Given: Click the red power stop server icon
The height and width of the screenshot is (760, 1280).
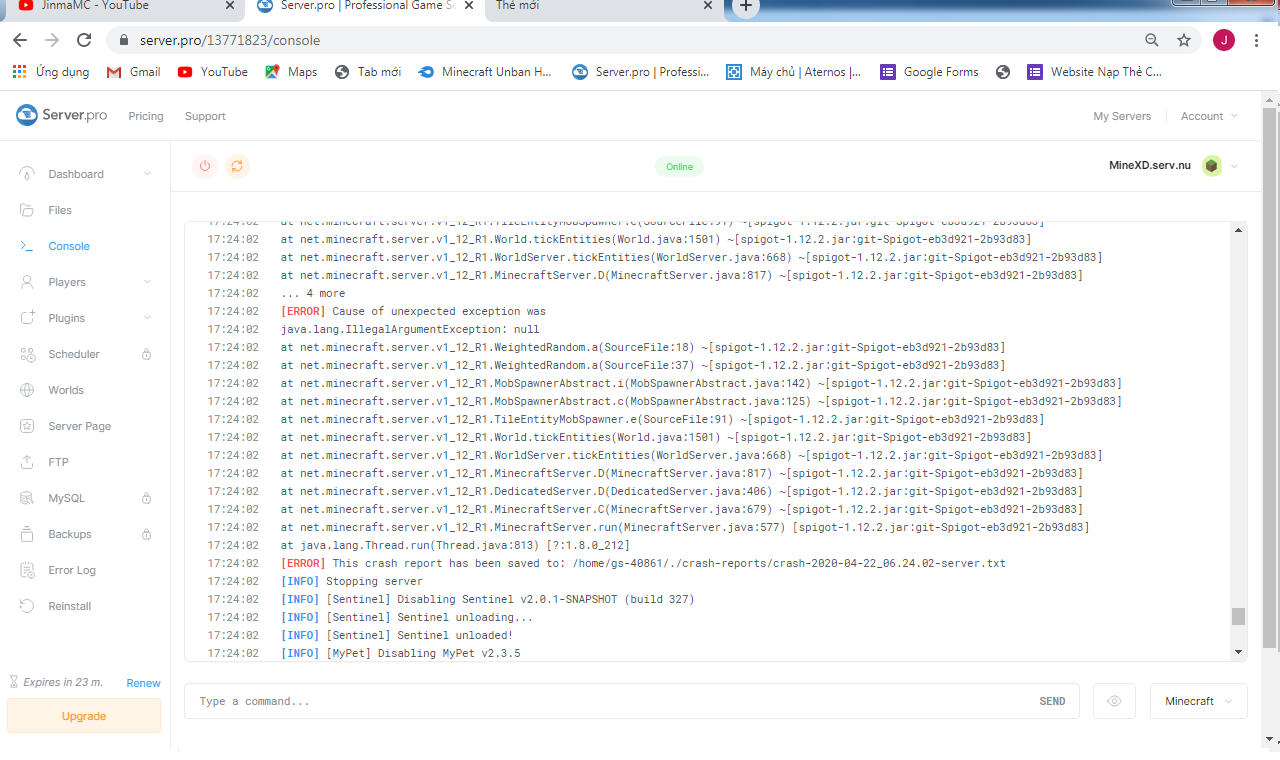Looking at the screenshot, I should [205, 166].
